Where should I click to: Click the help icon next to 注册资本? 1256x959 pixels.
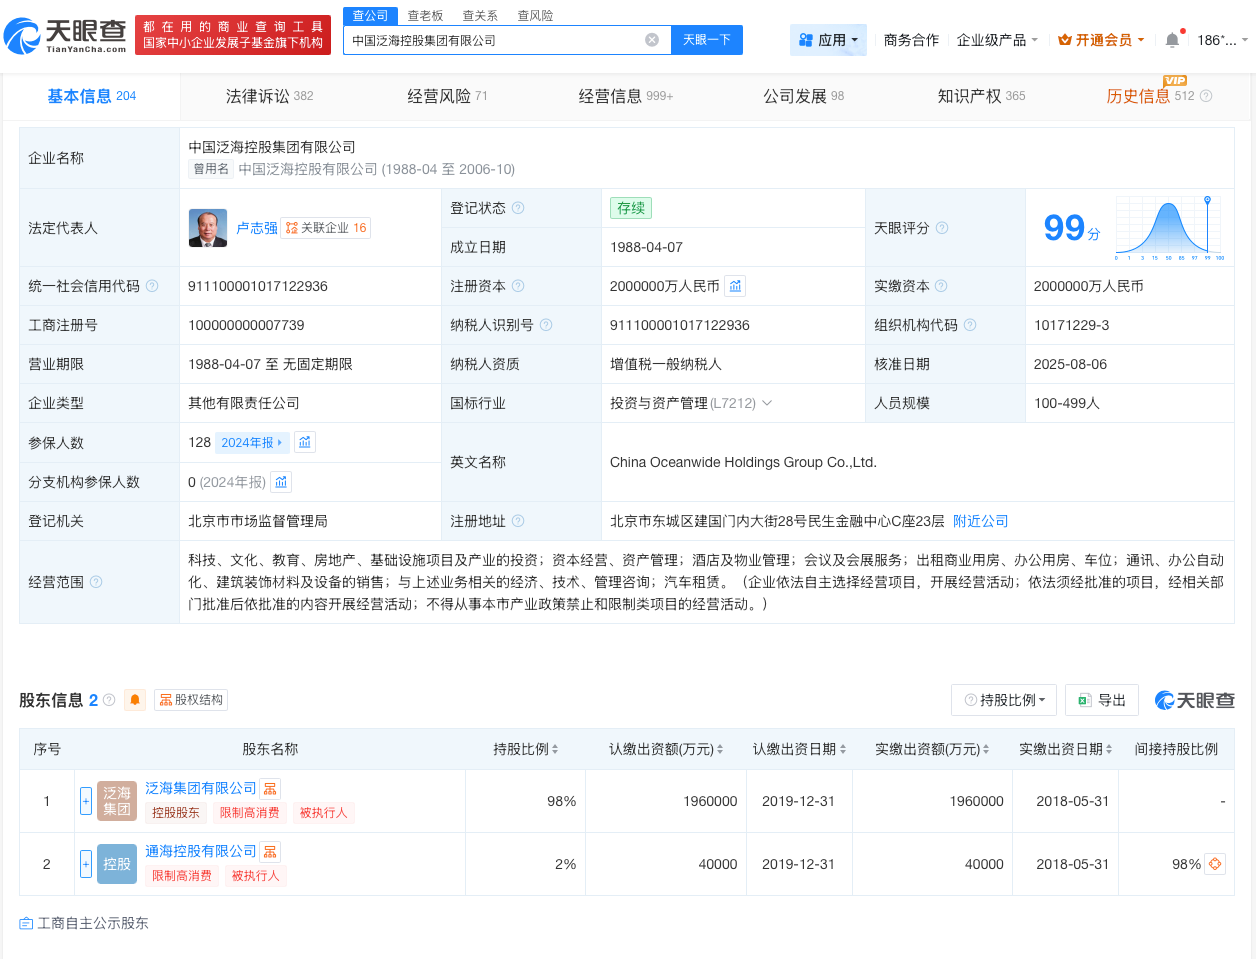[518, 286]
